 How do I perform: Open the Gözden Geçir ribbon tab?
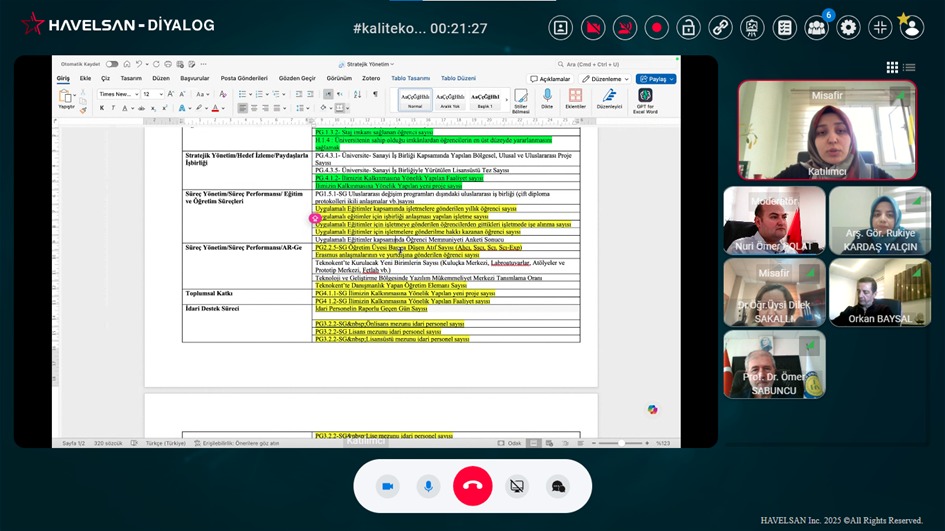[297, 78]
